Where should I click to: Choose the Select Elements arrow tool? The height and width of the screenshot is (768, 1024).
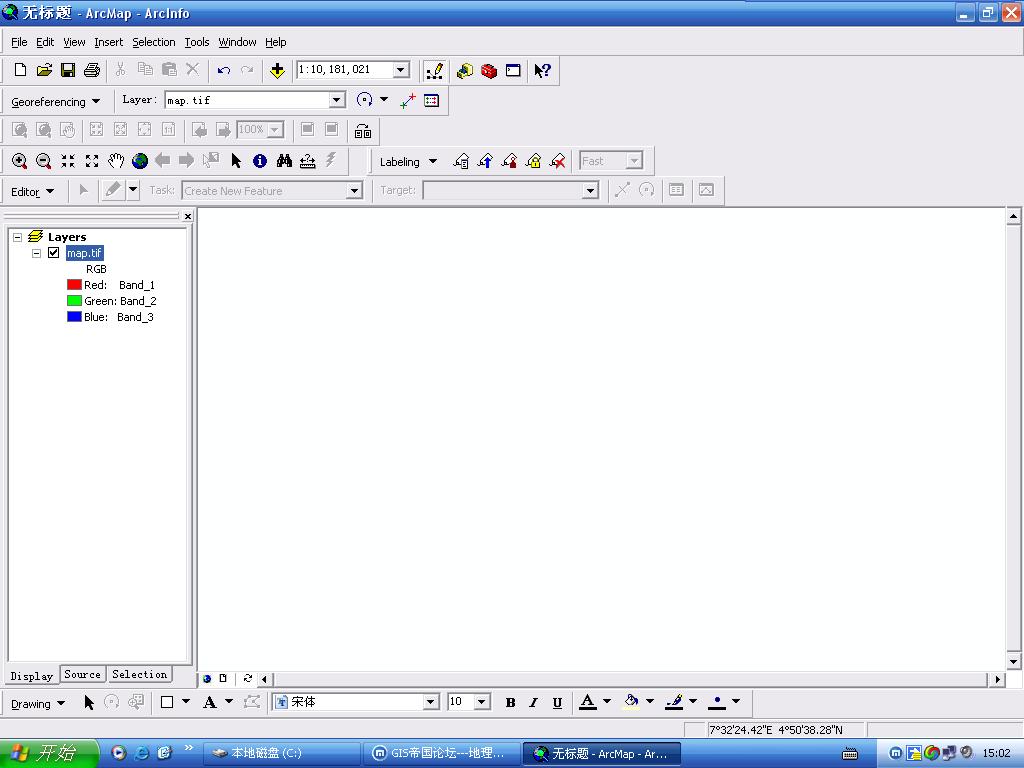[x=236, y=161]
